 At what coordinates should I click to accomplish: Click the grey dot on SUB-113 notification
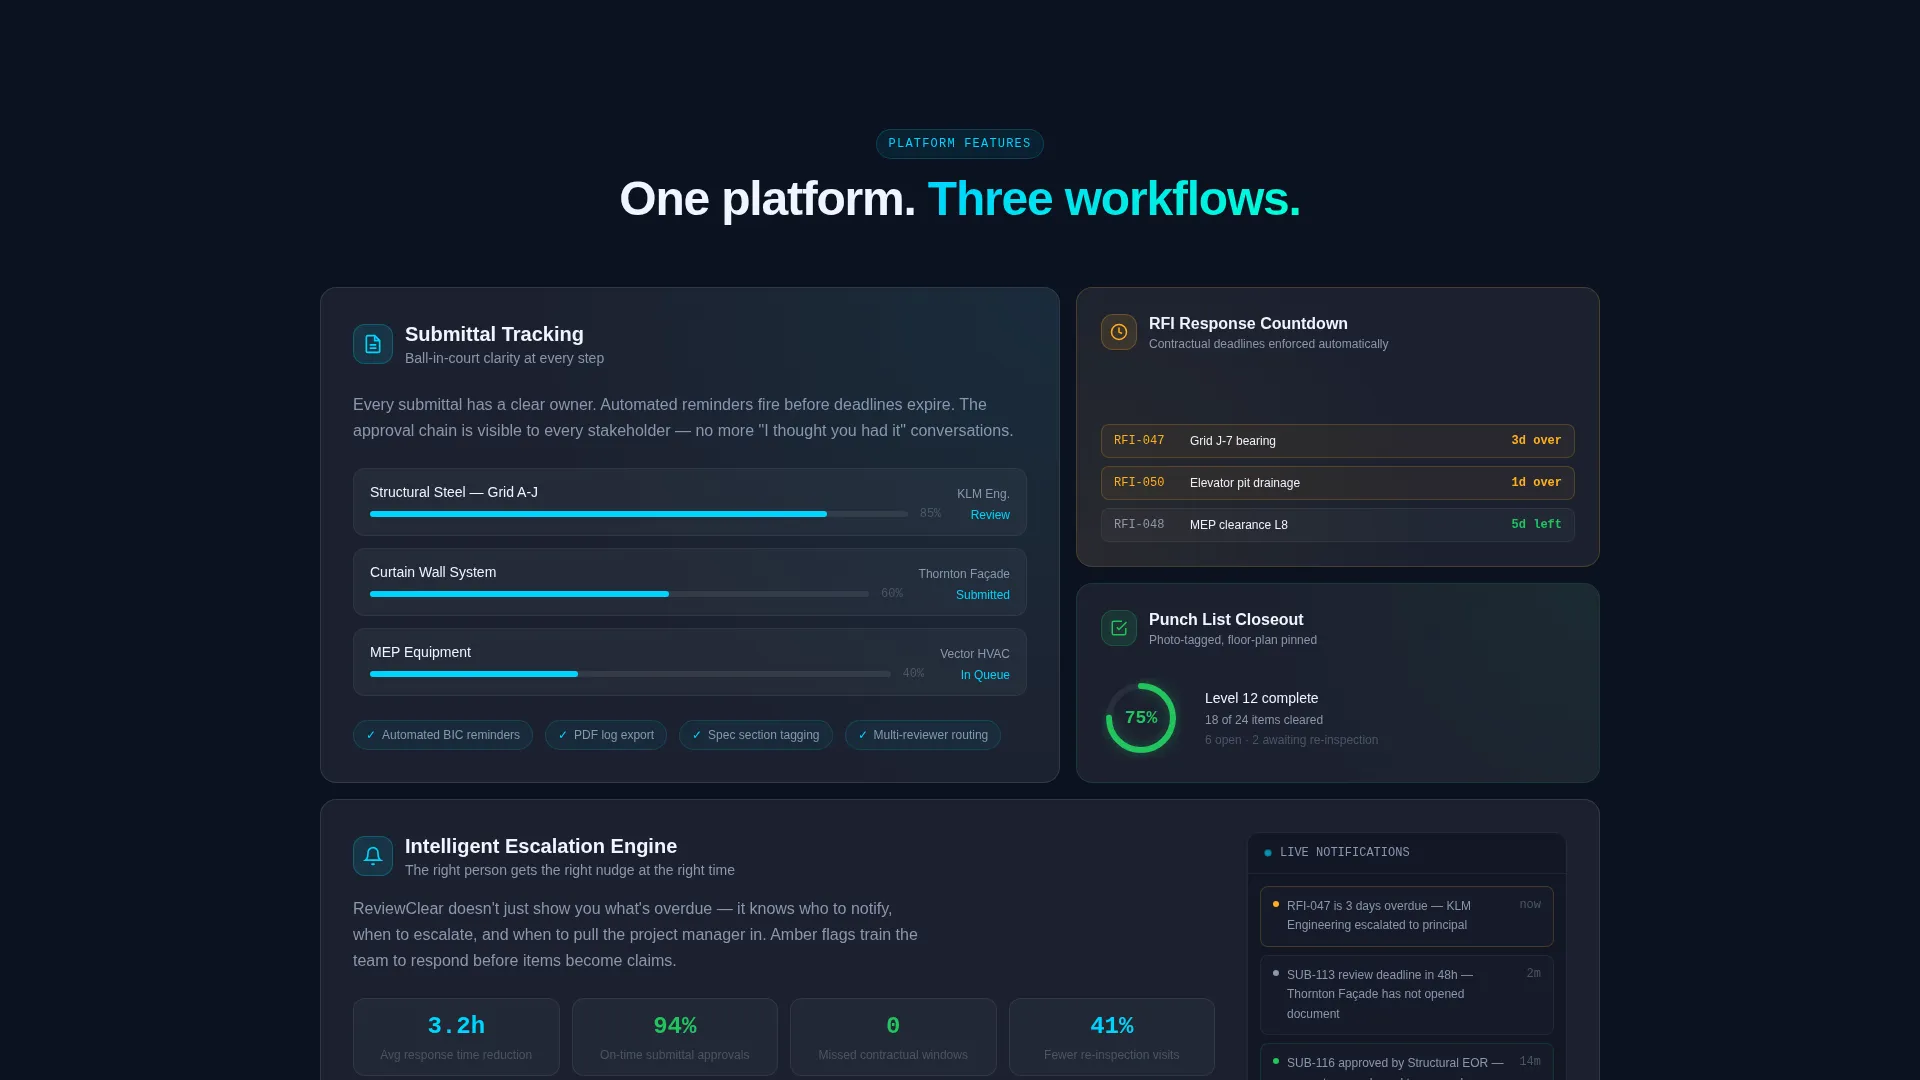point(1276,973)
